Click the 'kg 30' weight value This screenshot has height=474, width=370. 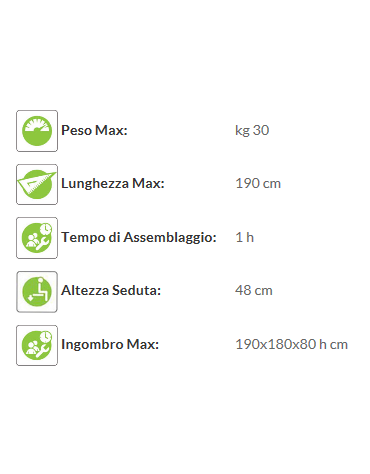click(252, 130)
